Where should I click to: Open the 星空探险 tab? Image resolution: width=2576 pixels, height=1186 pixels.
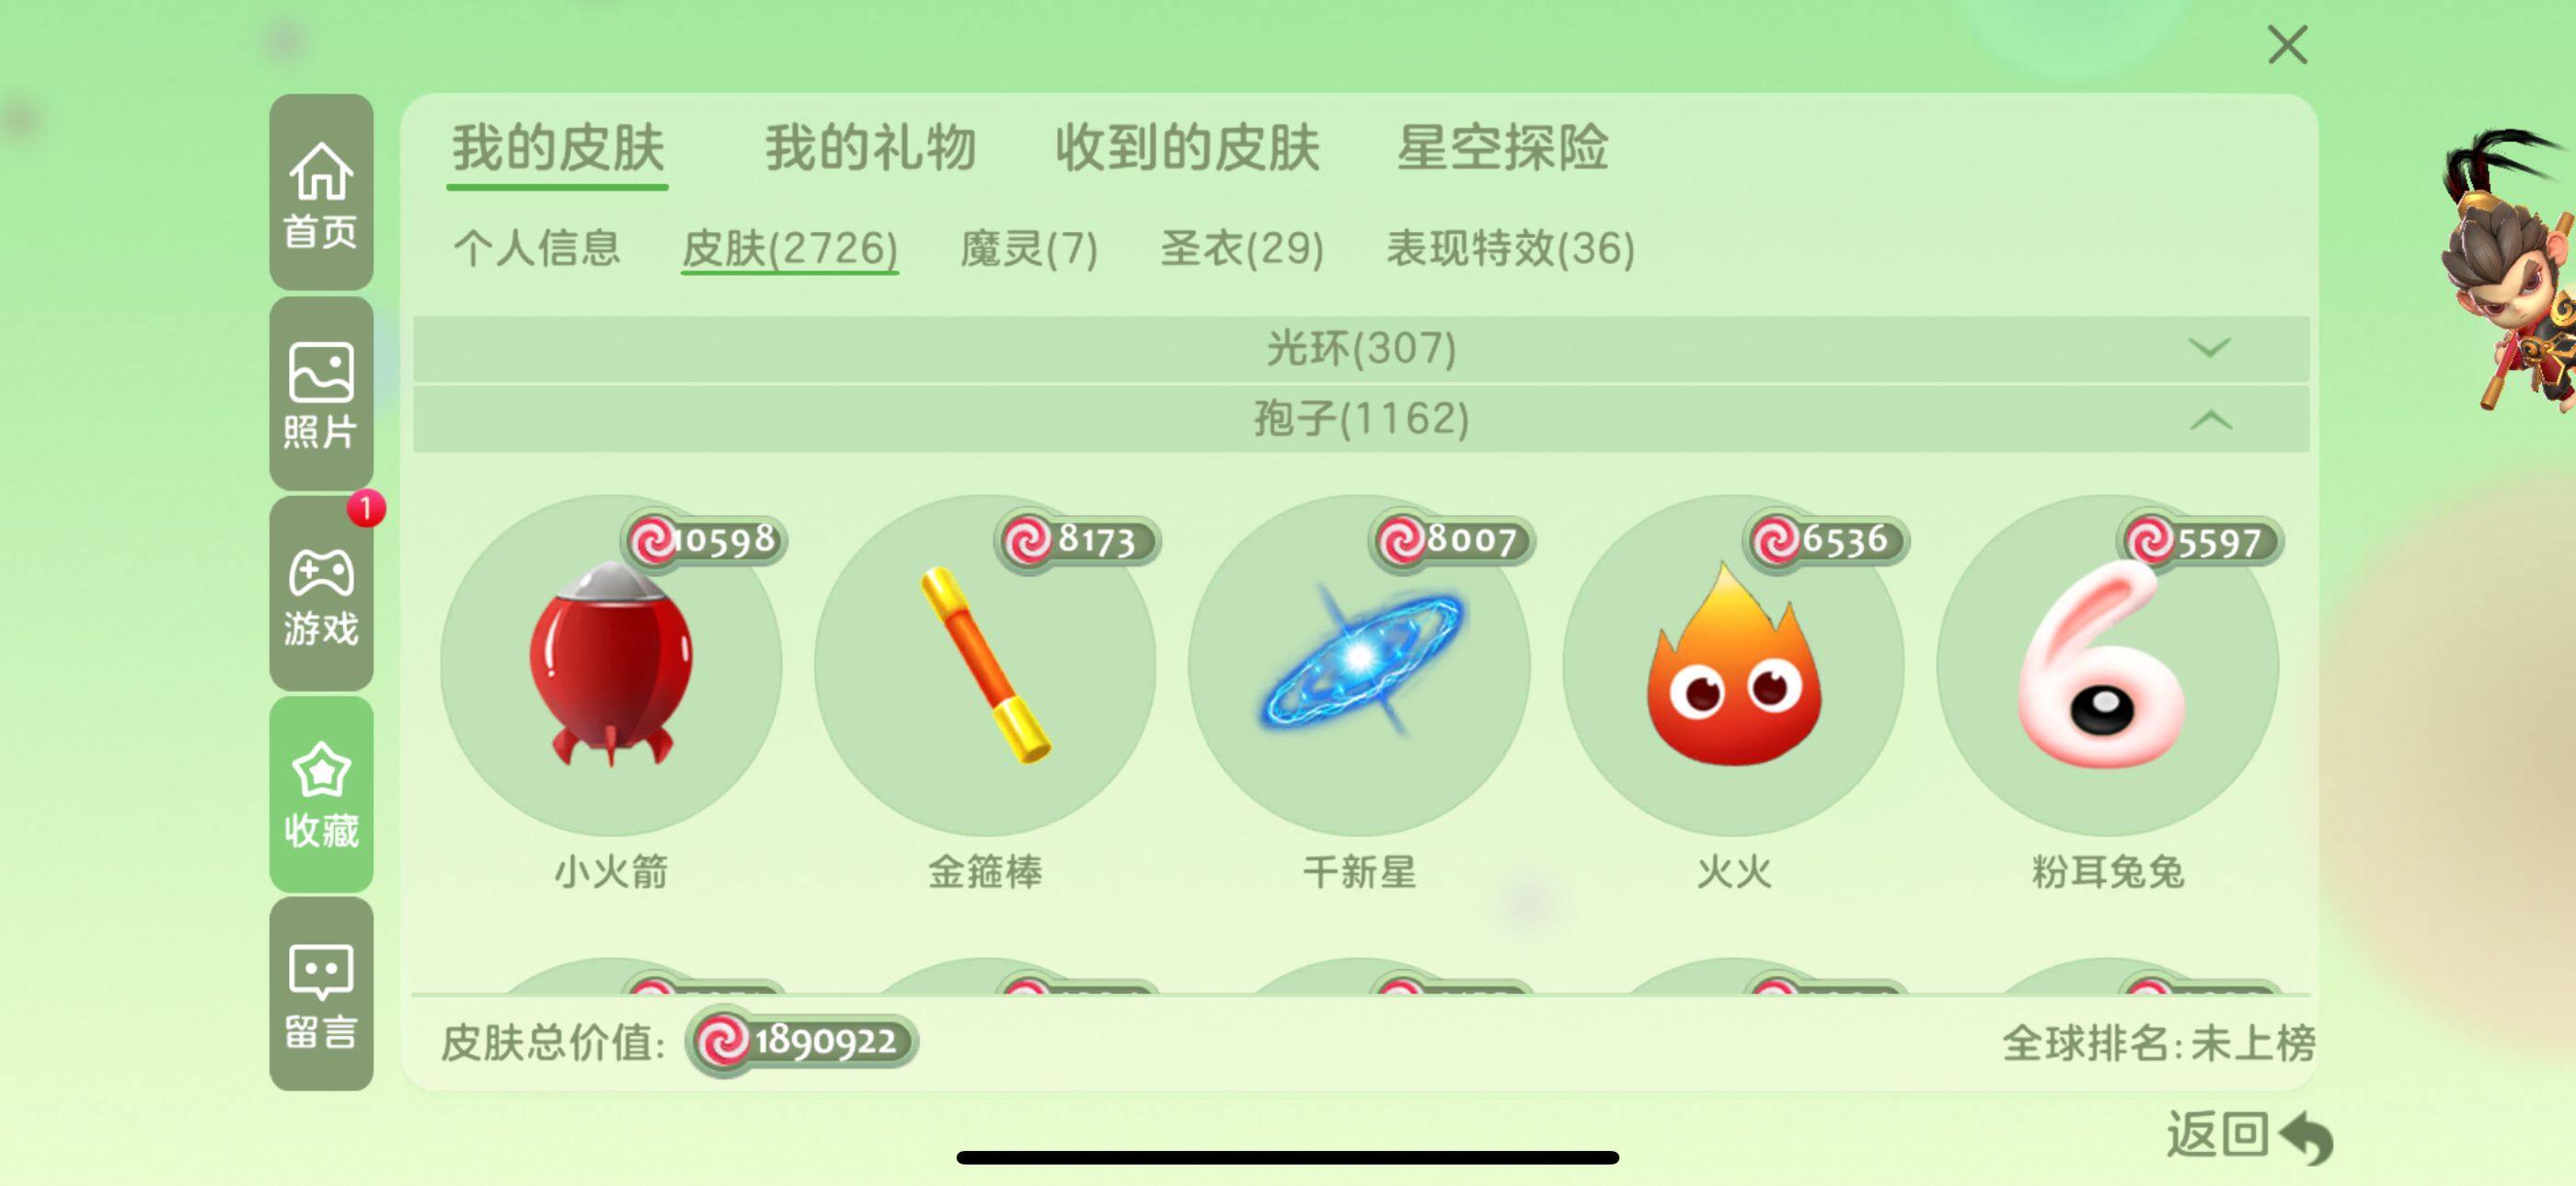(x=1502, y=148)
